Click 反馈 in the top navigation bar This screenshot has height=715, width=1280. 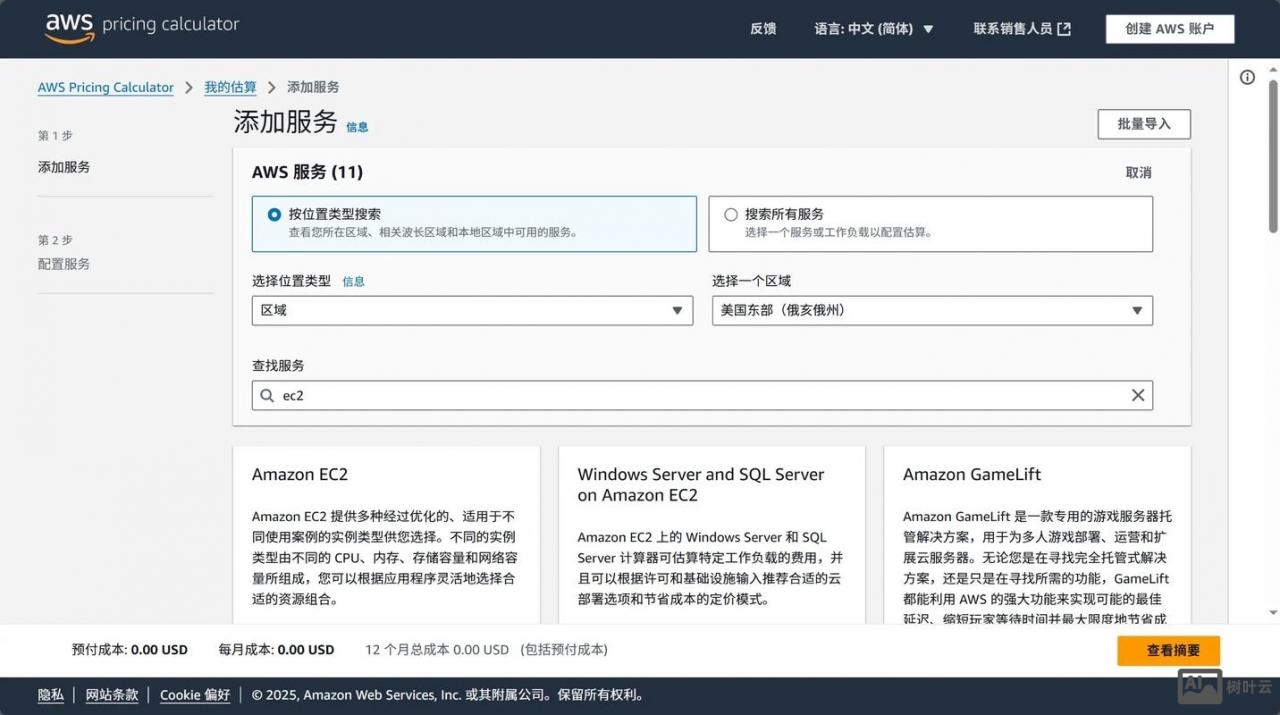point(763,29)
